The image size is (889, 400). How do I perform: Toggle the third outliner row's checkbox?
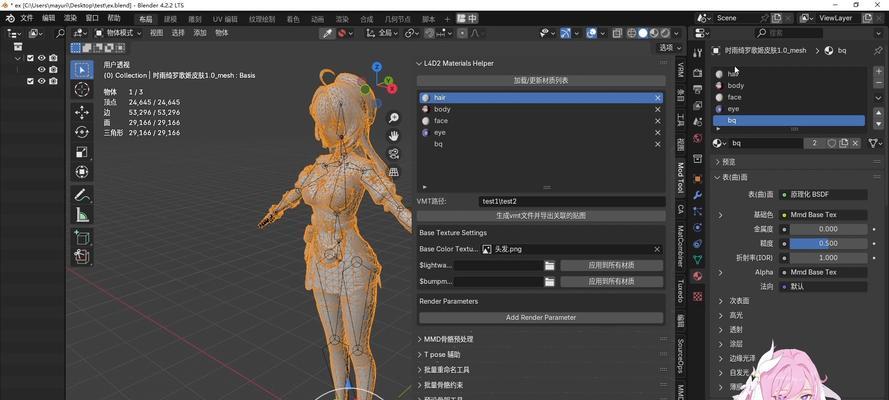click(31, 81)
